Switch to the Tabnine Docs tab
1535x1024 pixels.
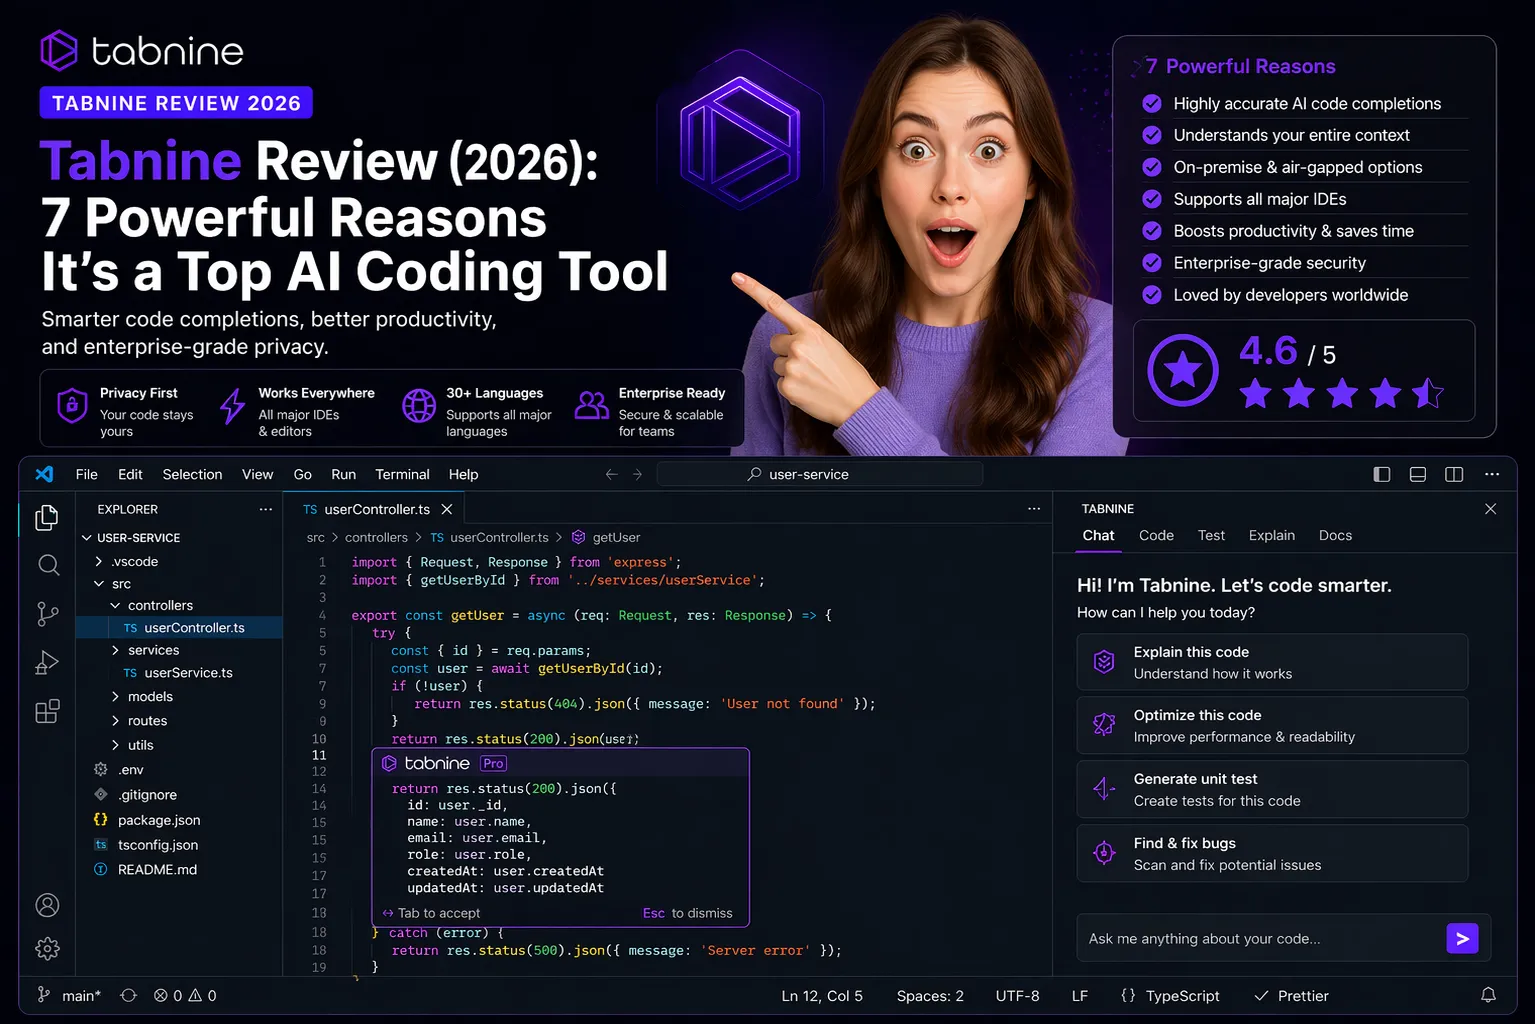(x=1335, y=535)
